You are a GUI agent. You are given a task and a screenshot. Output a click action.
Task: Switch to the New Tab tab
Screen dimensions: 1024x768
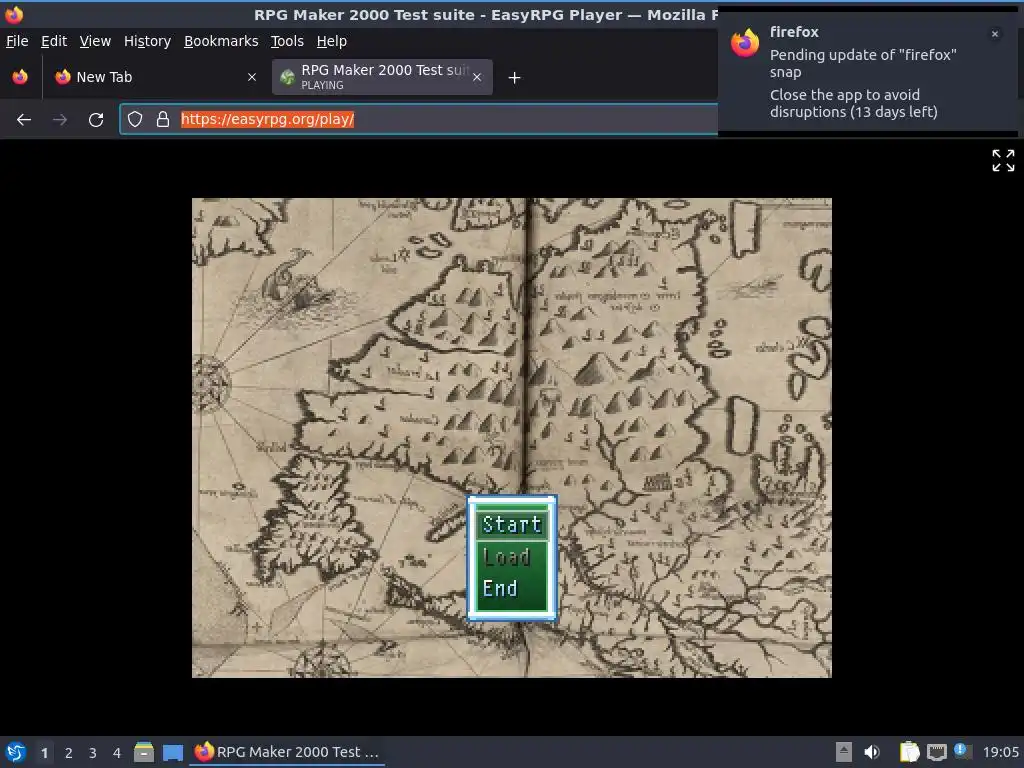pos(155,77)
